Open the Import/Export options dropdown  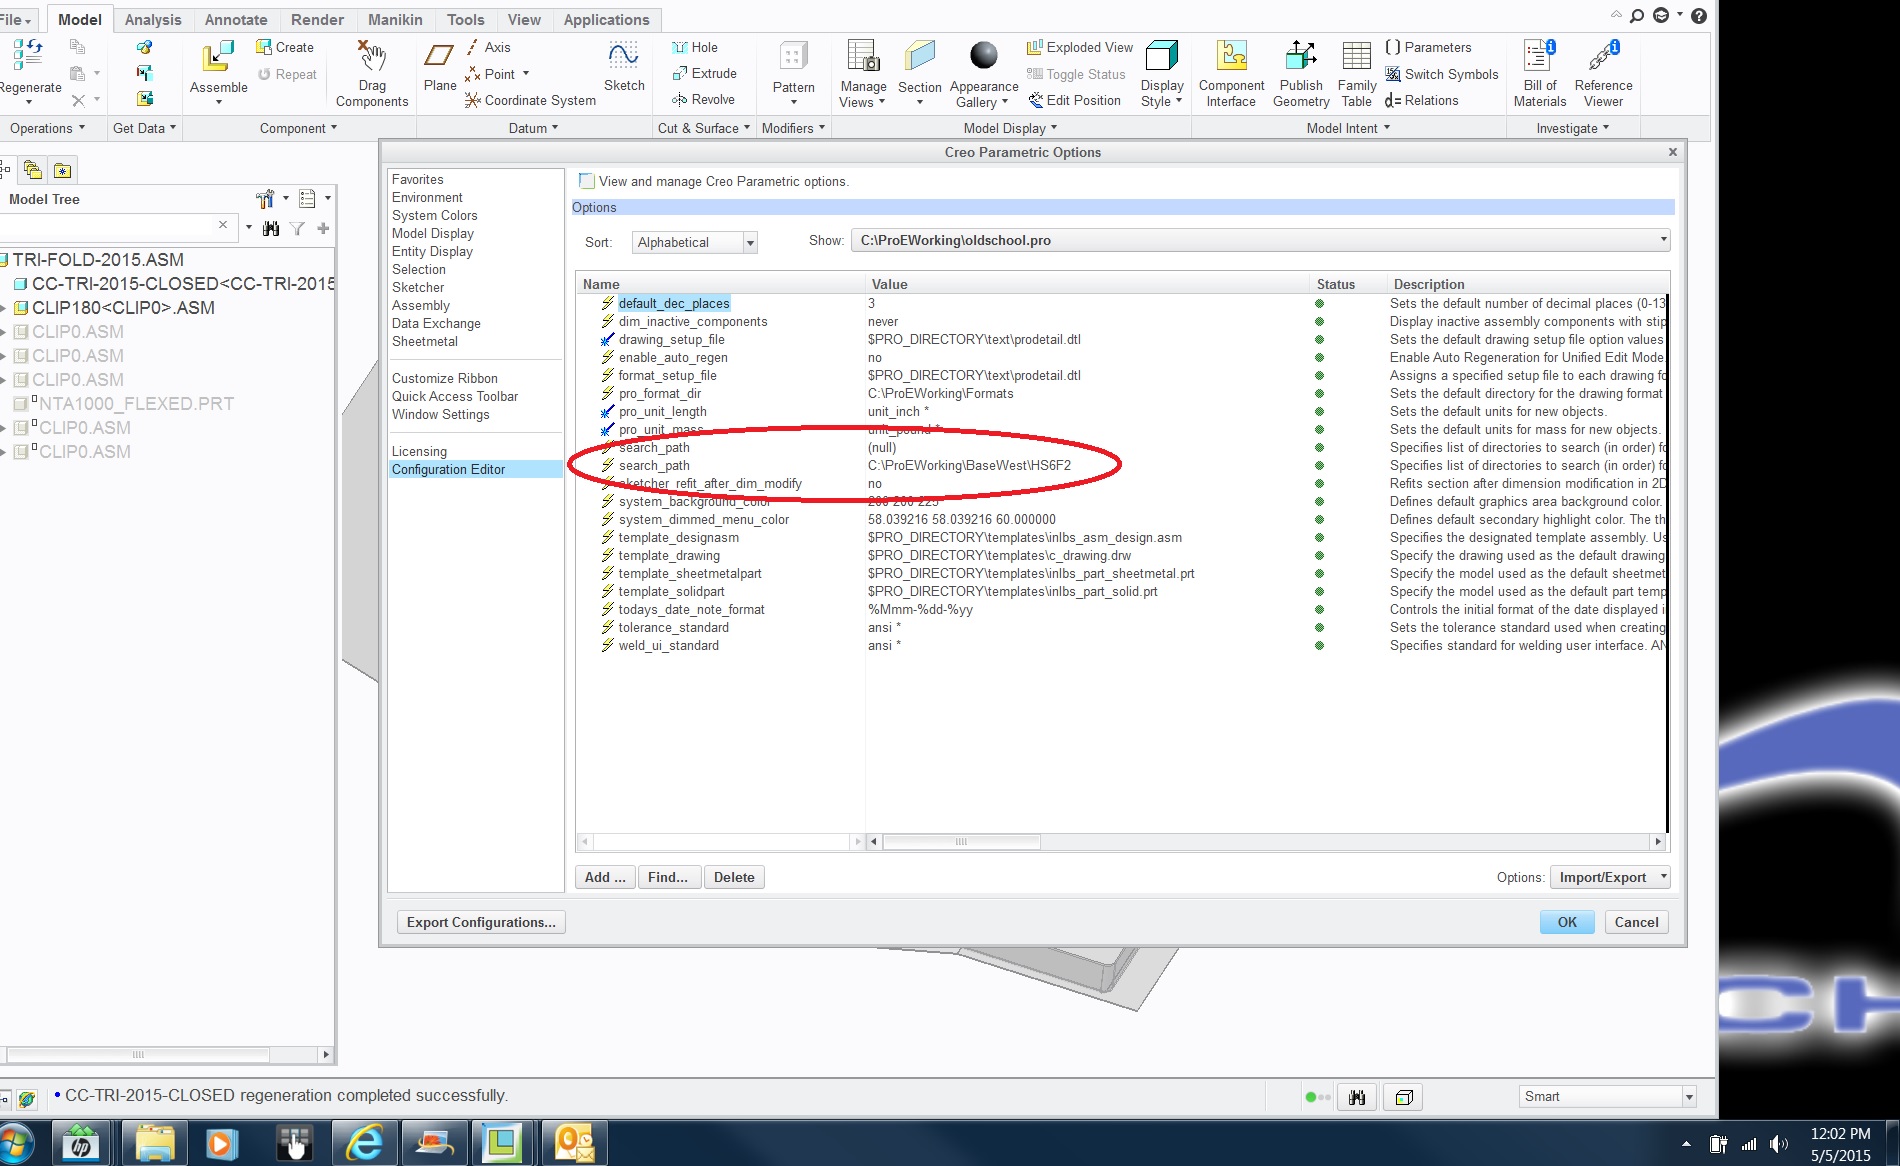pos(1610,877)
